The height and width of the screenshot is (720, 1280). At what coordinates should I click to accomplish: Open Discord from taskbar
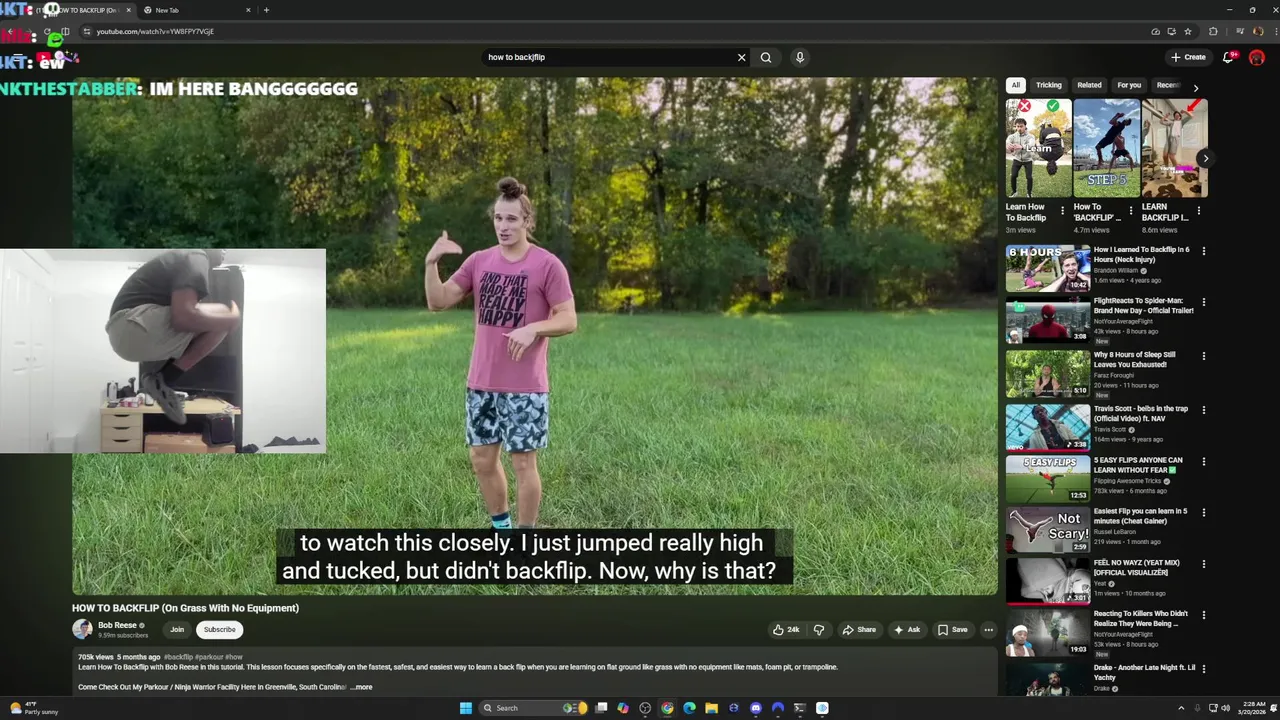tap(756, 708)
